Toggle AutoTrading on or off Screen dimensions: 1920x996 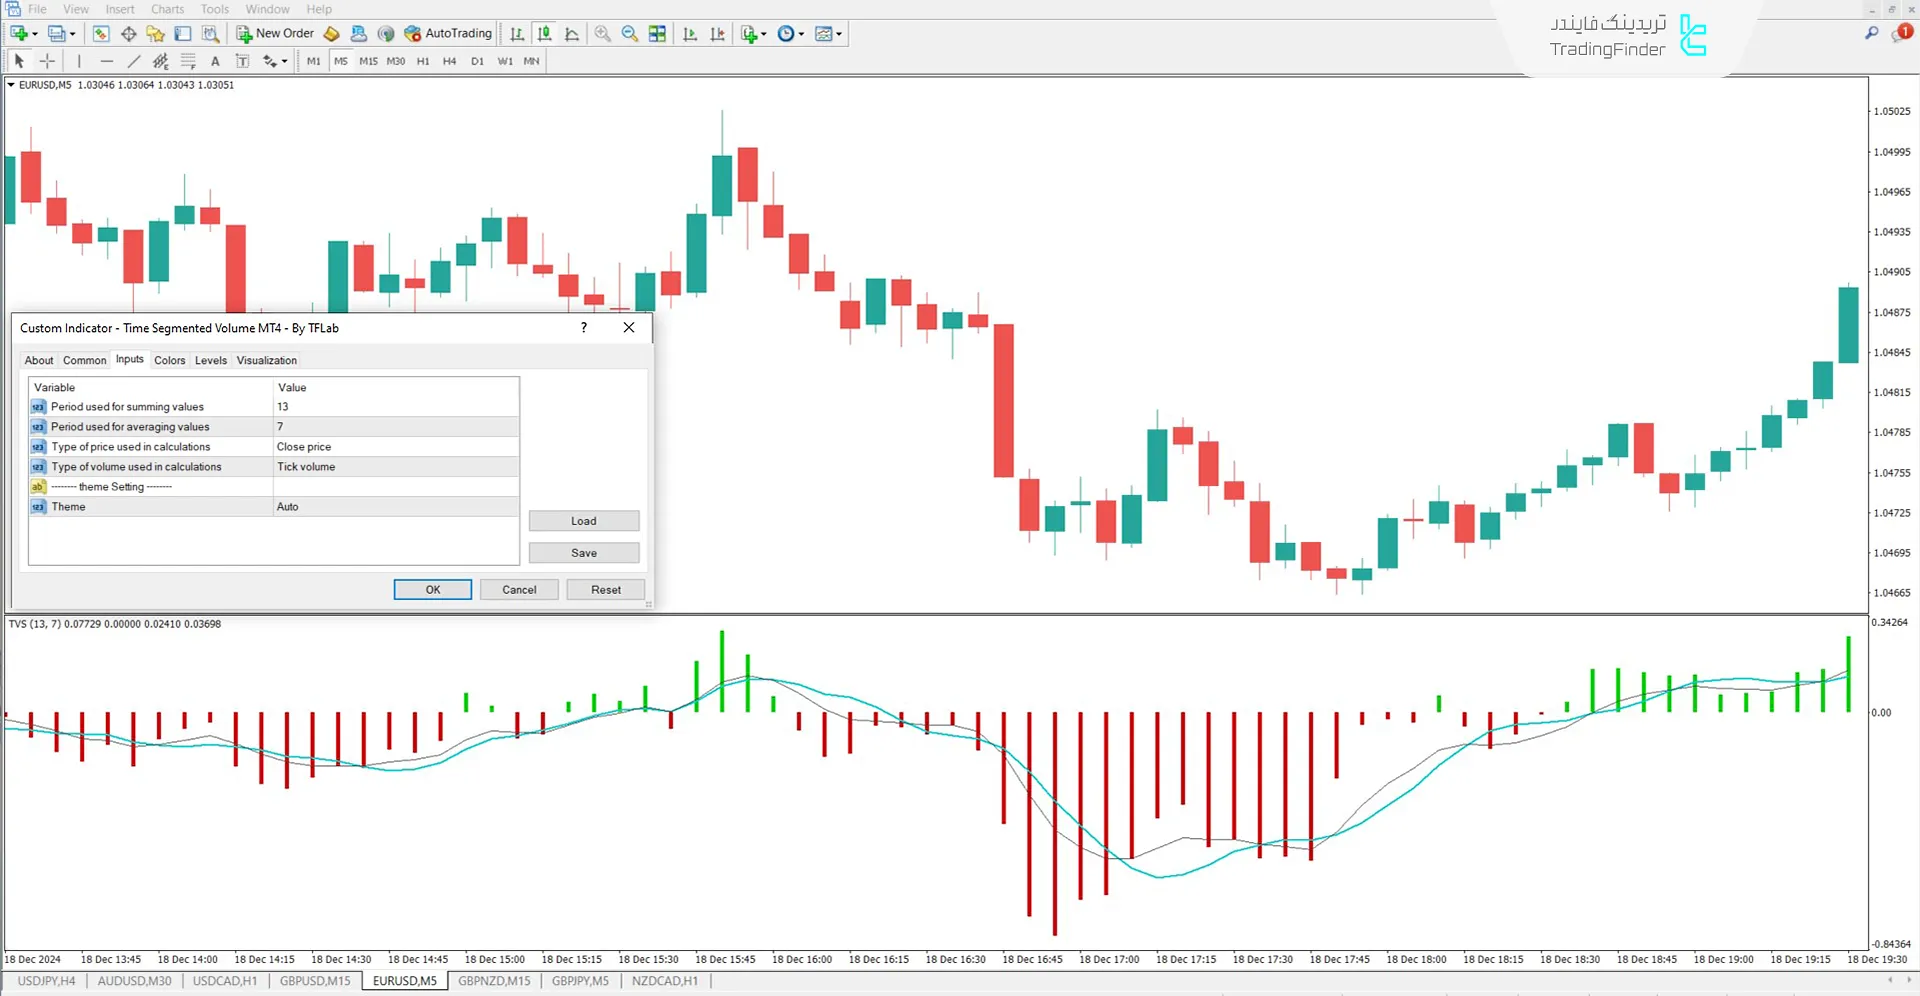click(447, 33)
